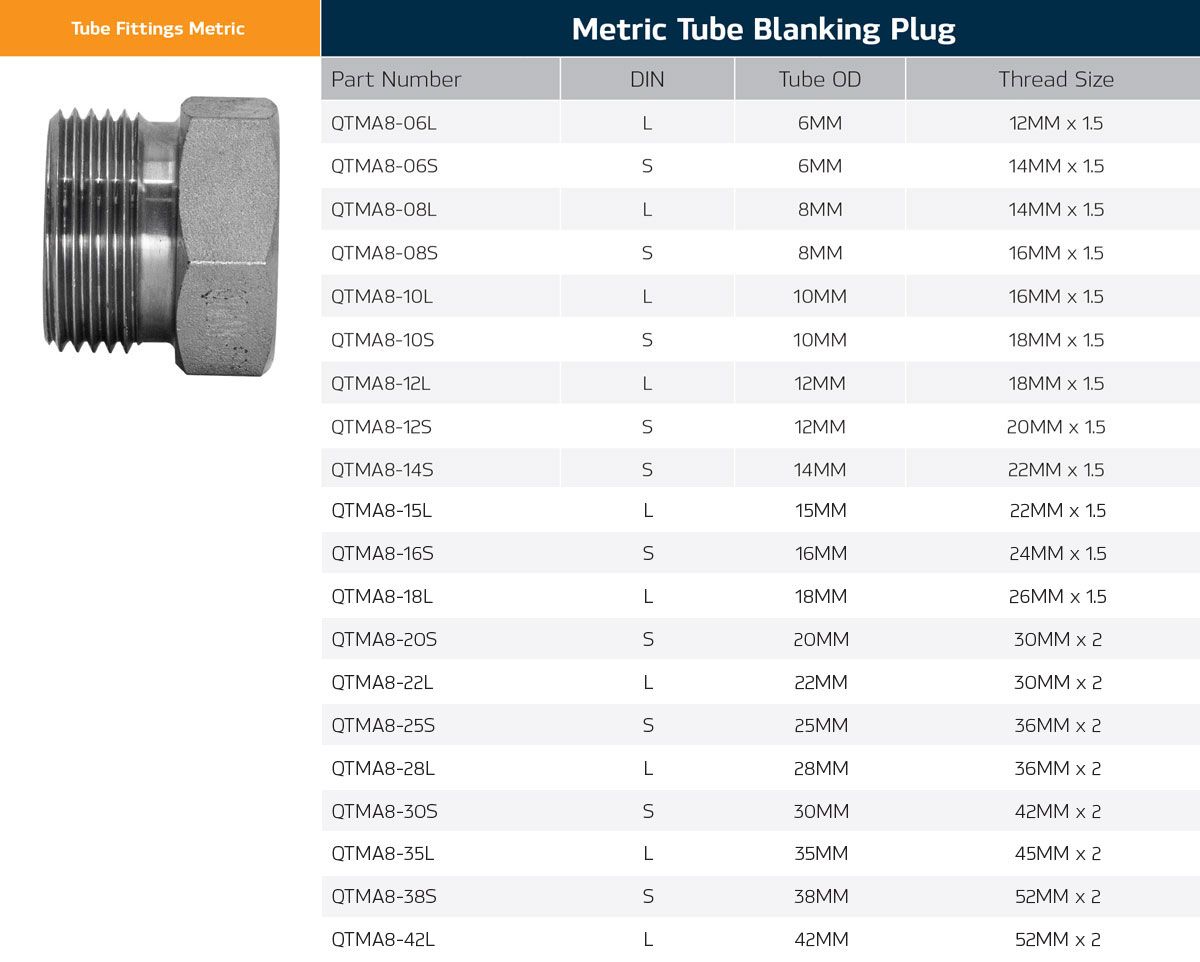Viewport: 1200px width, 962px height.
Task: Select the DIN column header
Action: 647,80
